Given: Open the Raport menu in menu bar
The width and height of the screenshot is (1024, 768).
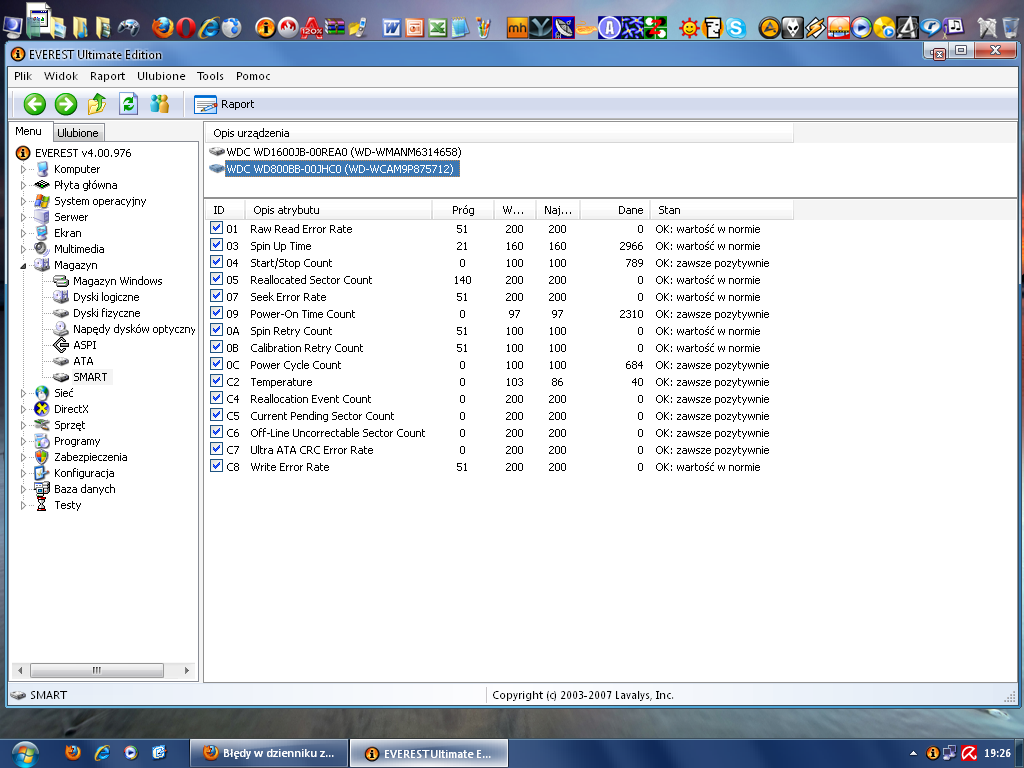Looking at the screenshot, I should 107,76.
